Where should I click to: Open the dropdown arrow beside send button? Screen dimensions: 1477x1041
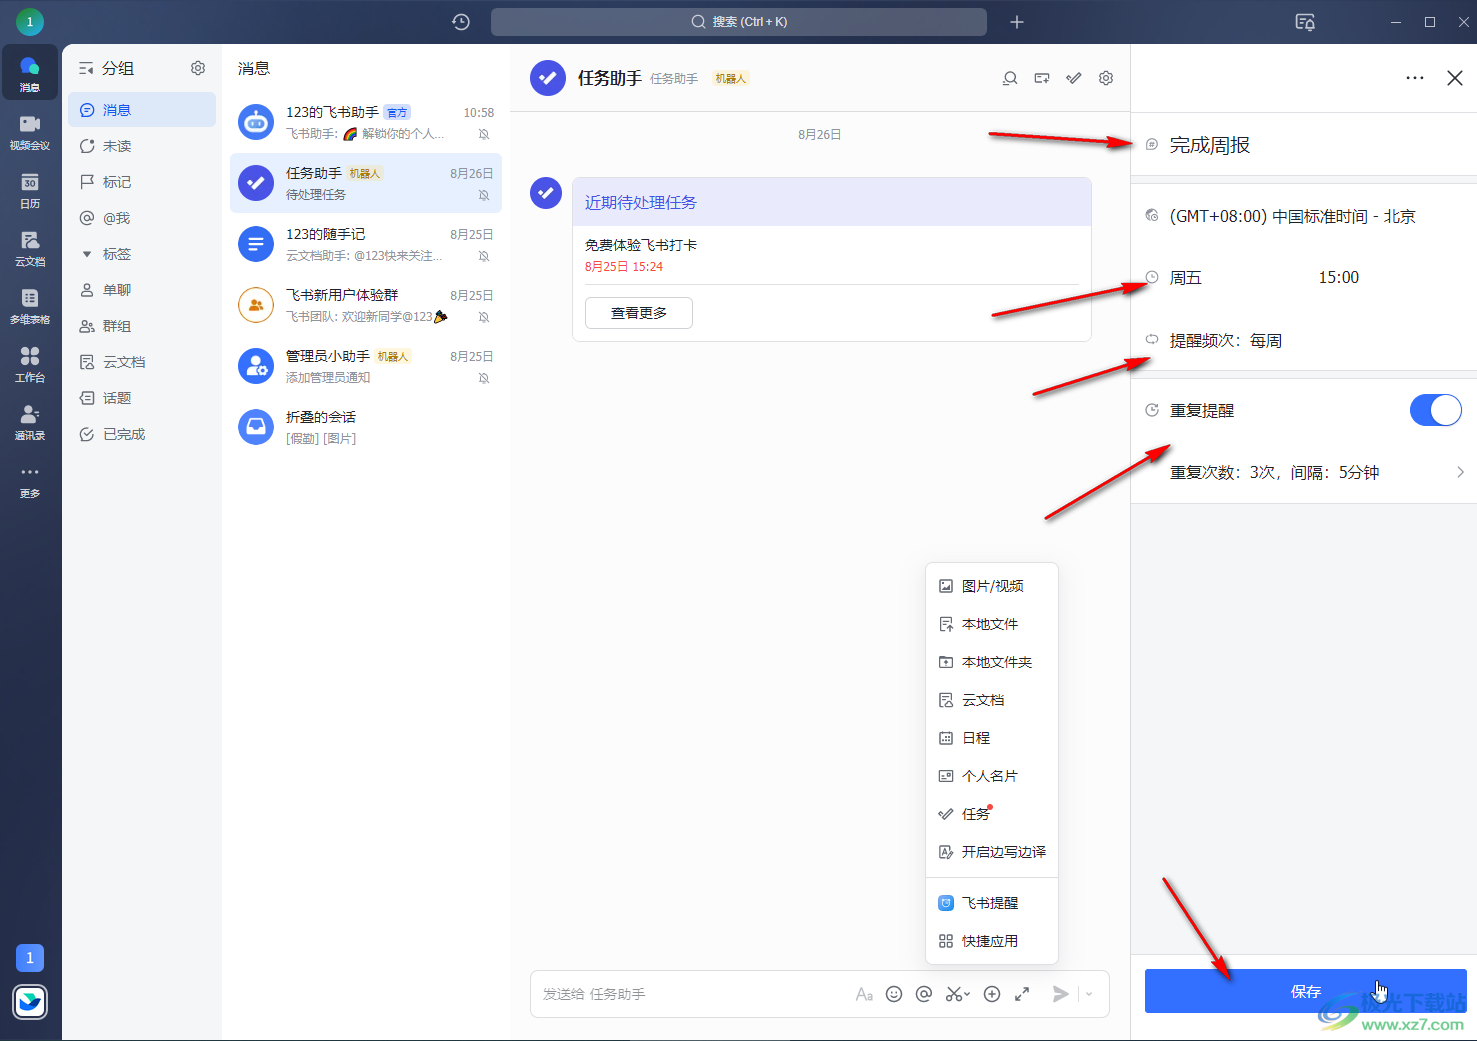(1089, 994)
